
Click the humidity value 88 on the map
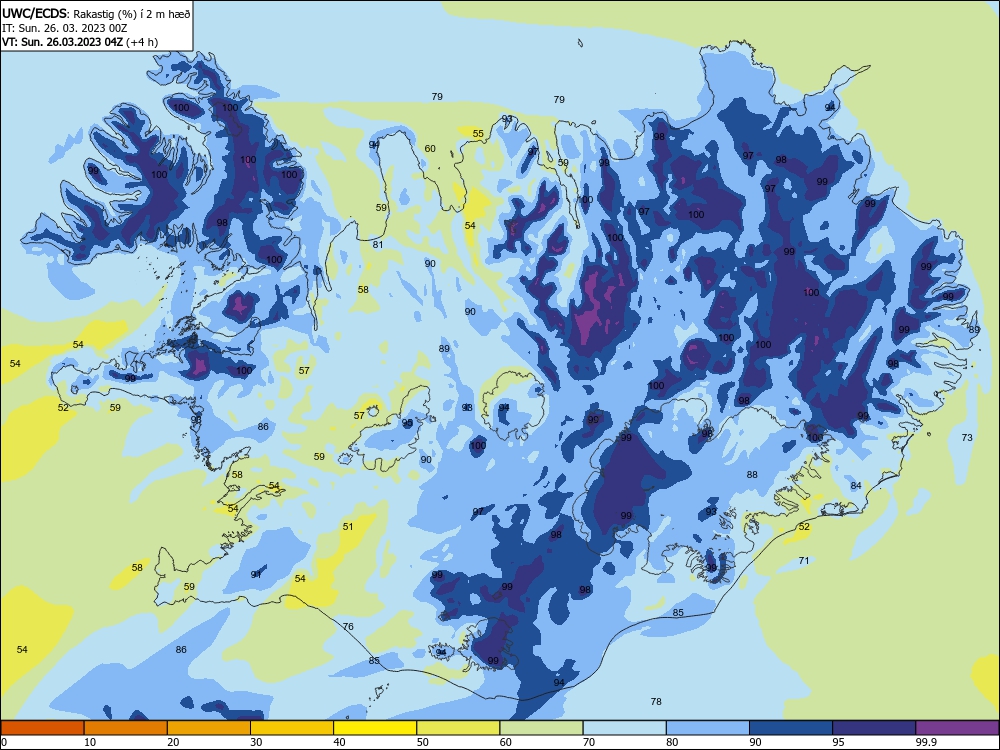pos(753,474)
